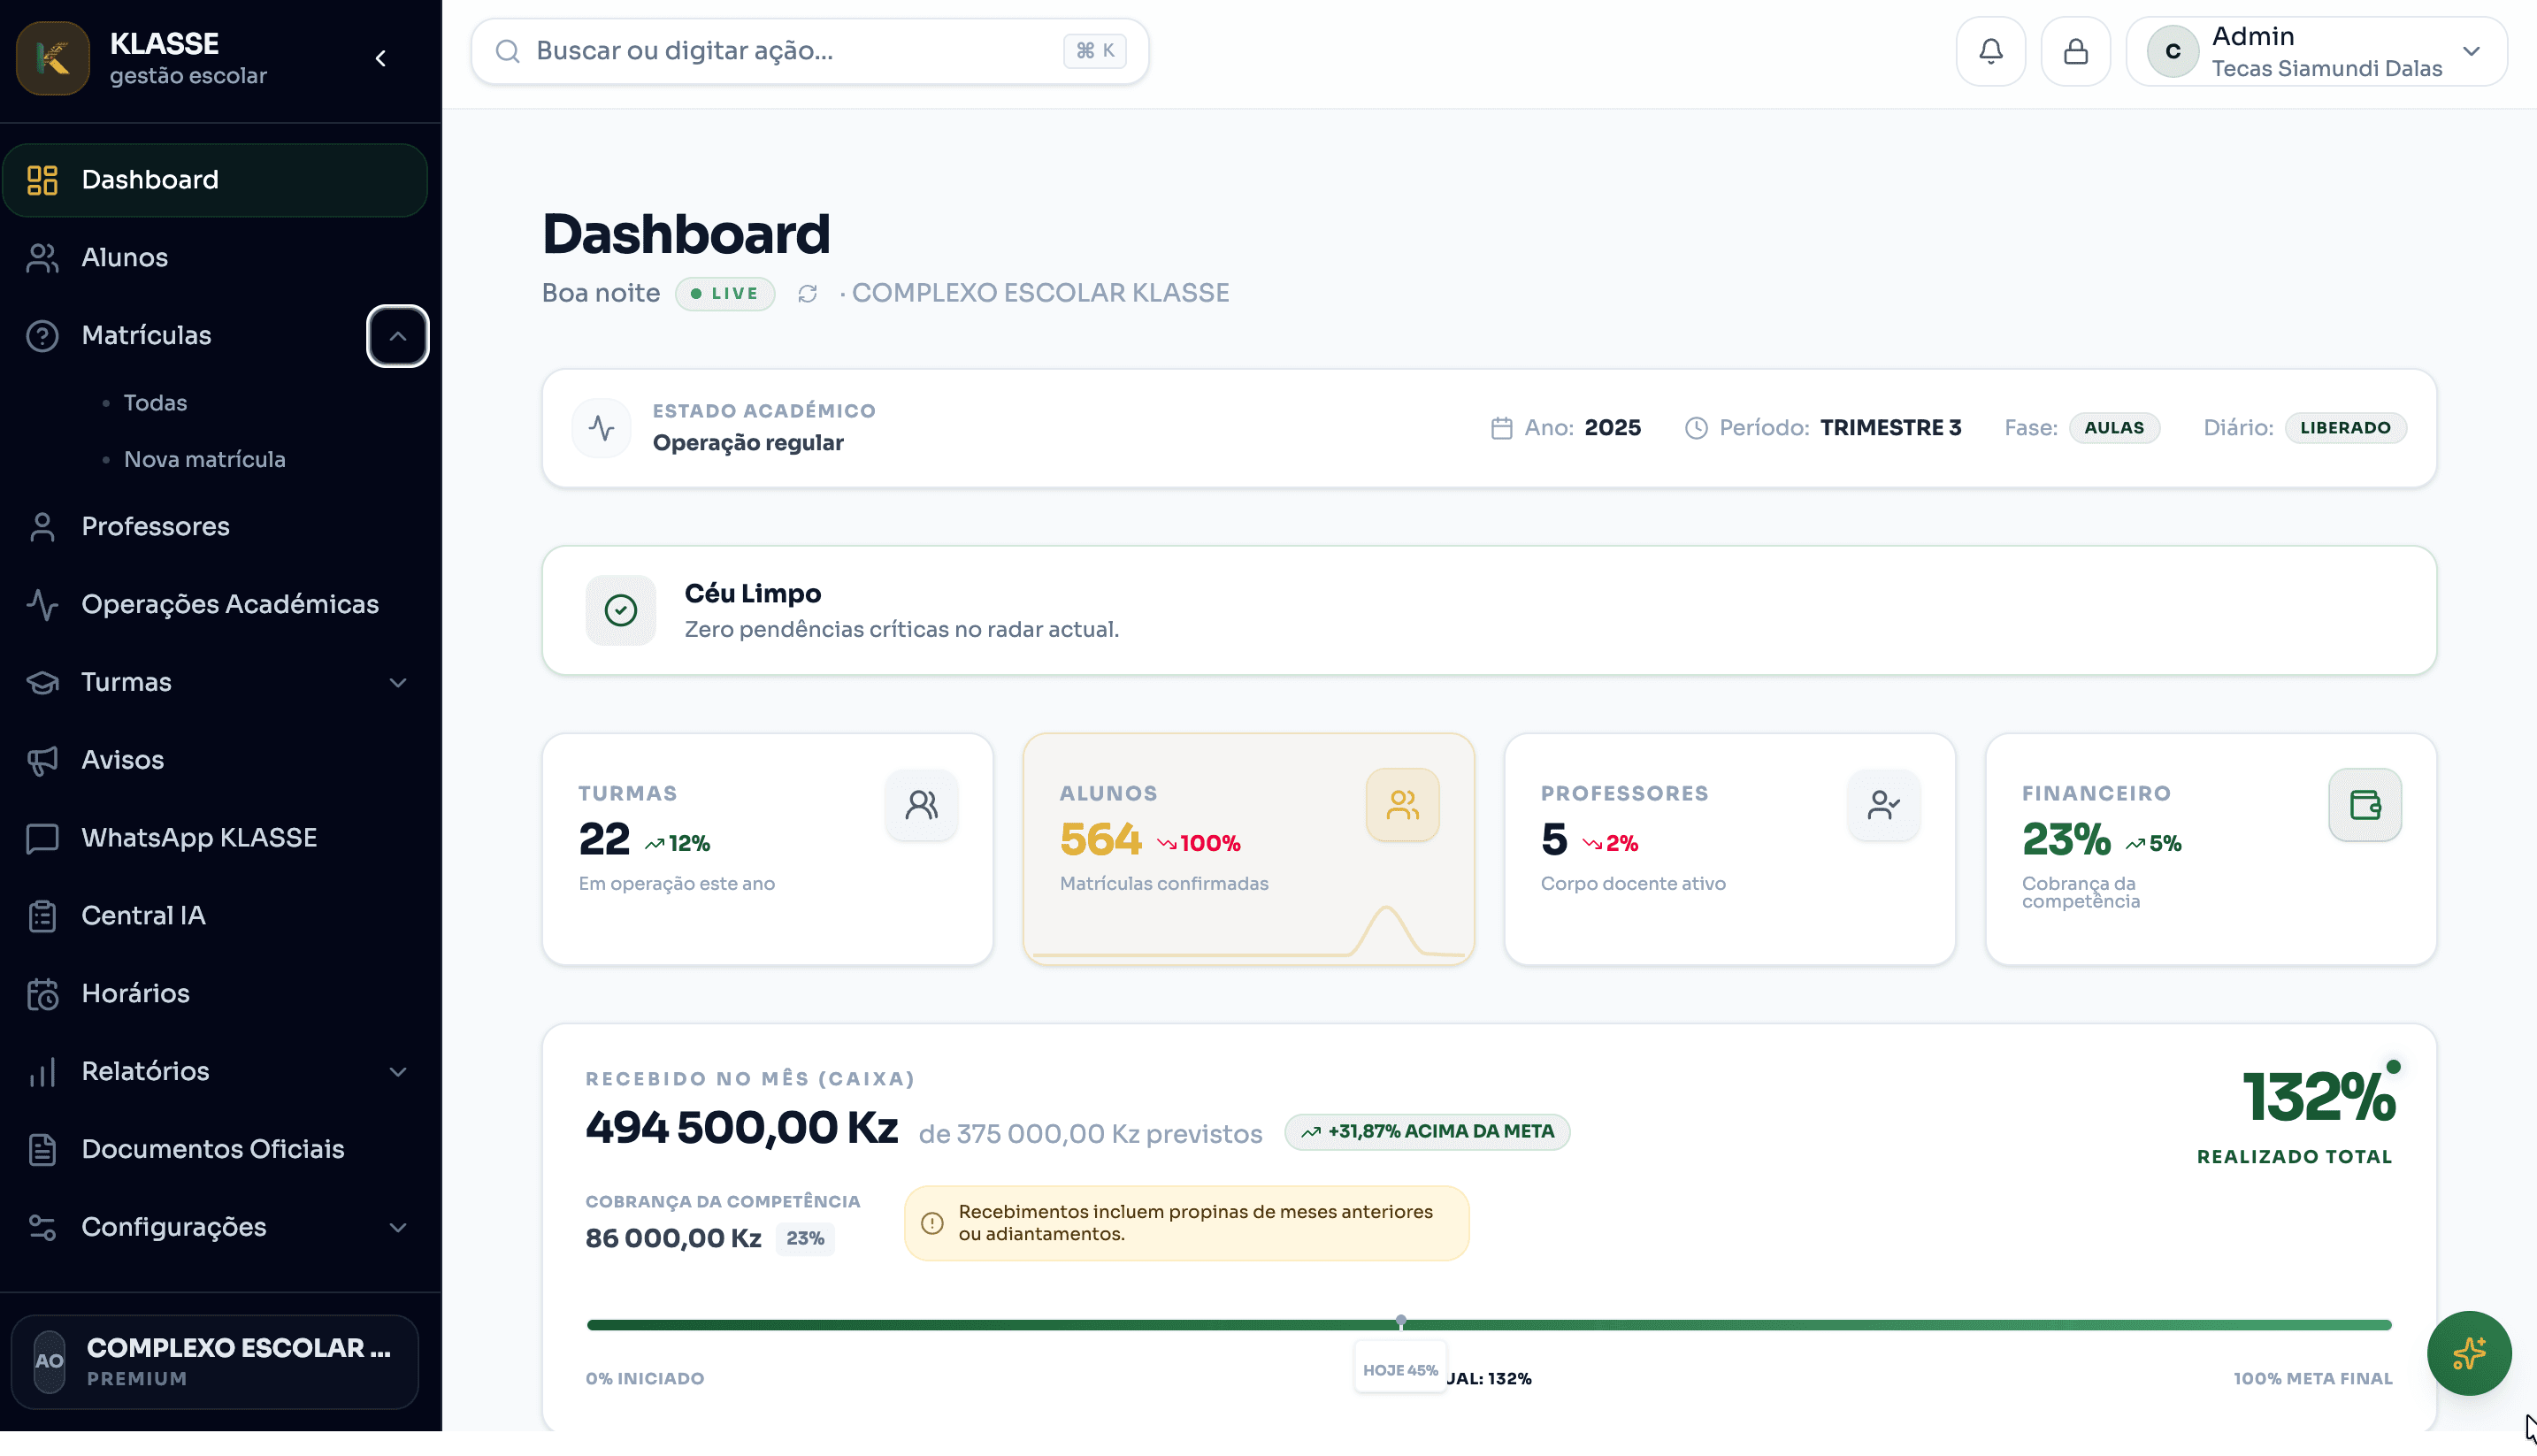
Task: Click the calendar icon beside Ano
Action: click(x=1501, y=428)
